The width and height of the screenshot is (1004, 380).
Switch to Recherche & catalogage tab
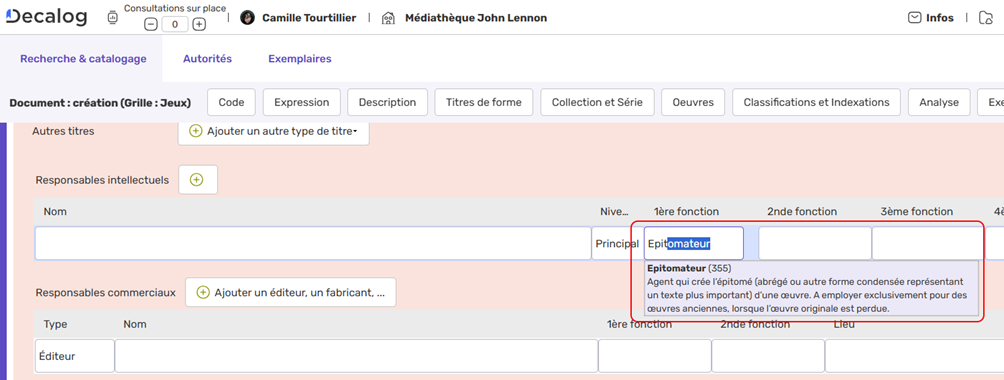[x=83, y=59]
